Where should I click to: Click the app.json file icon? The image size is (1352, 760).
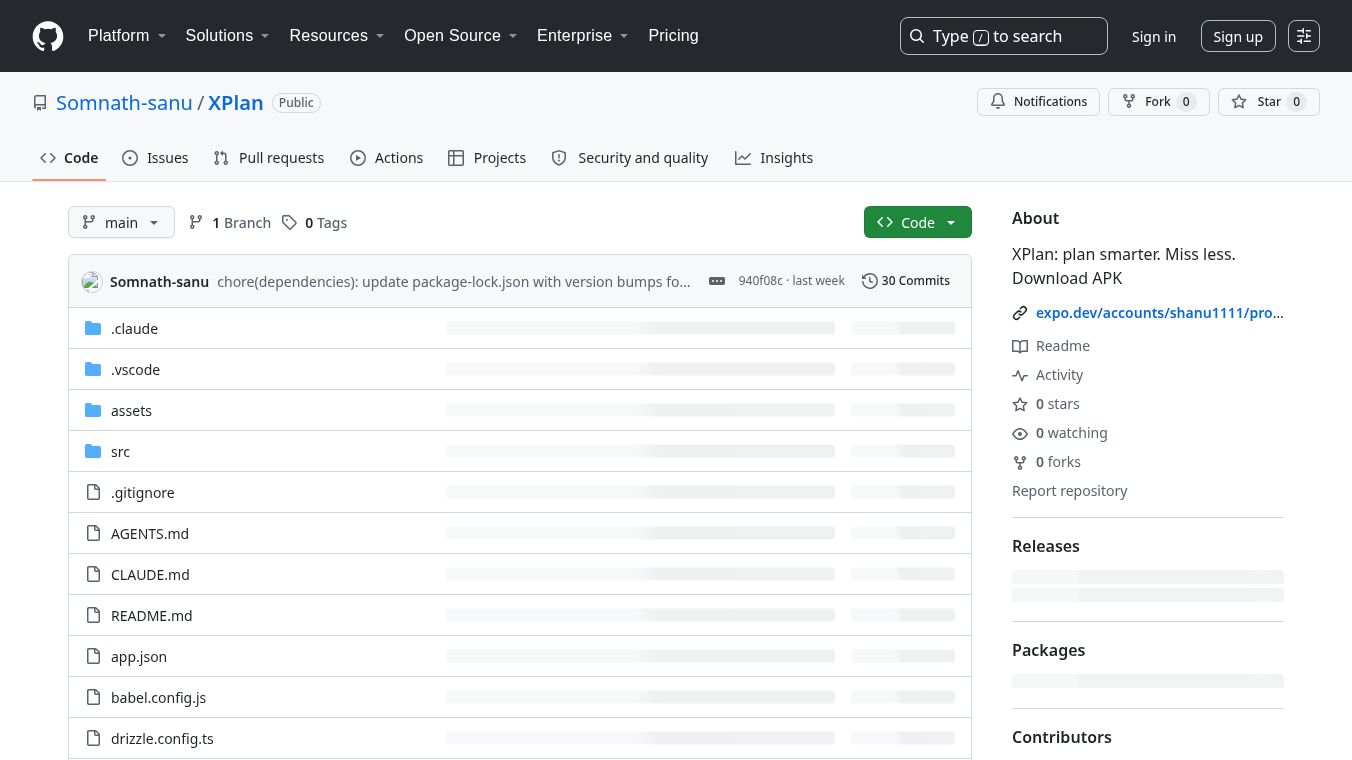tap(93, 656)
